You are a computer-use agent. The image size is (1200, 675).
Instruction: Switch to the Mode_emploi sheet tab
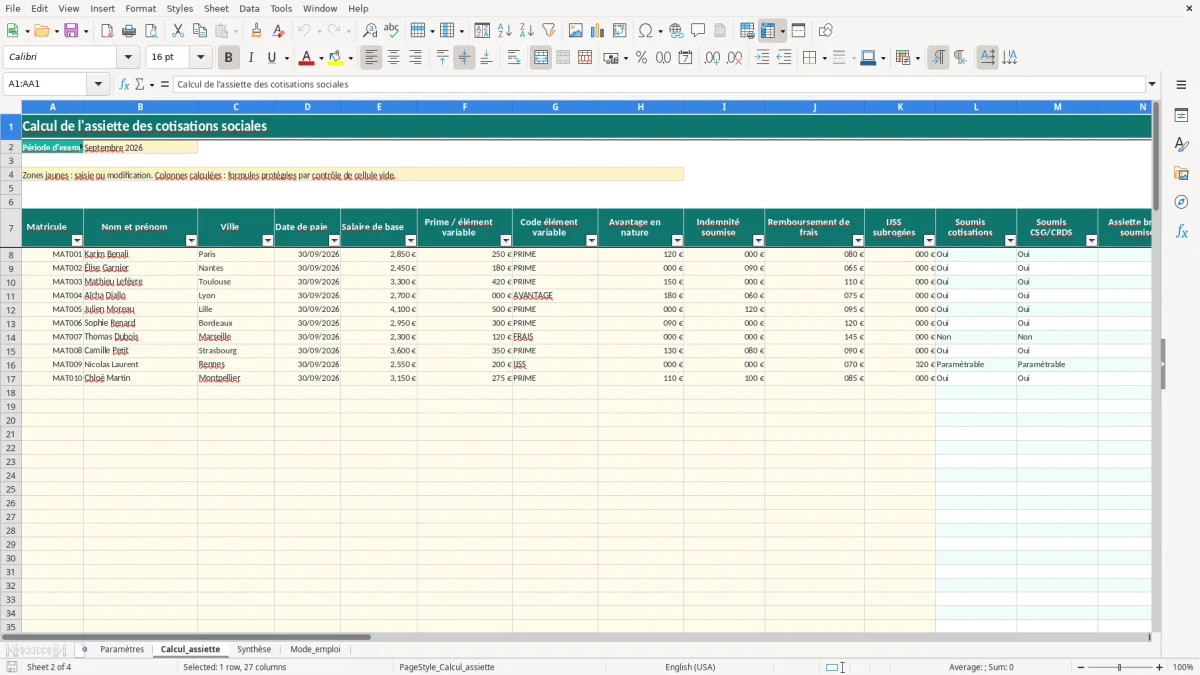[x=315, y=650]
